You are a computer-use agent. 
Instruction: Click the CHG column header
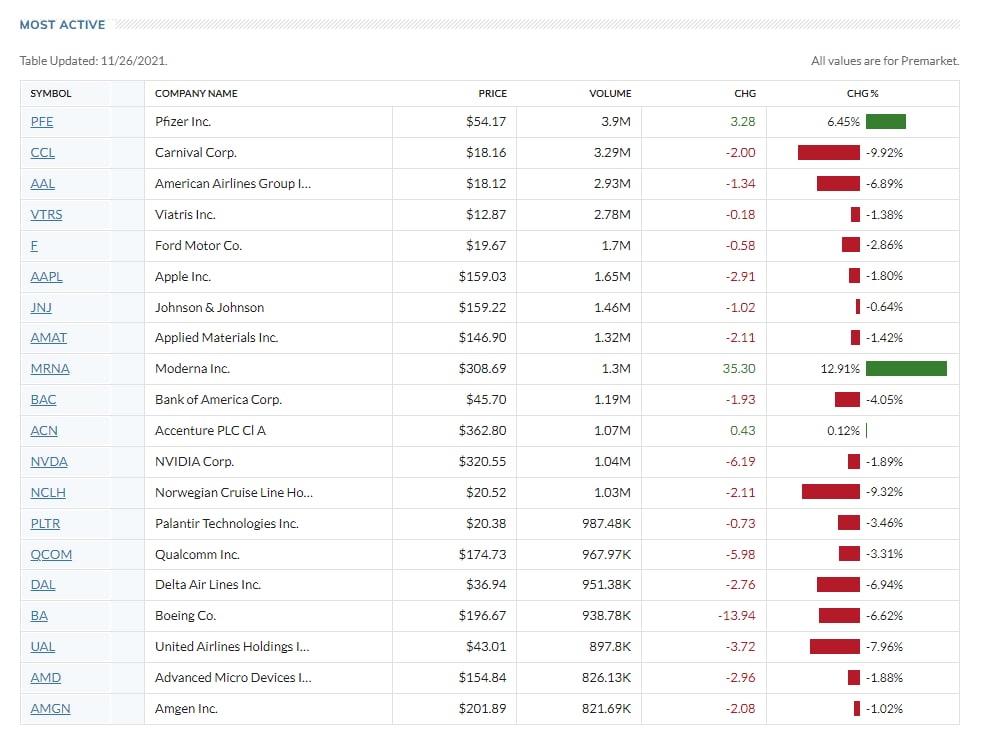point(745,93)
